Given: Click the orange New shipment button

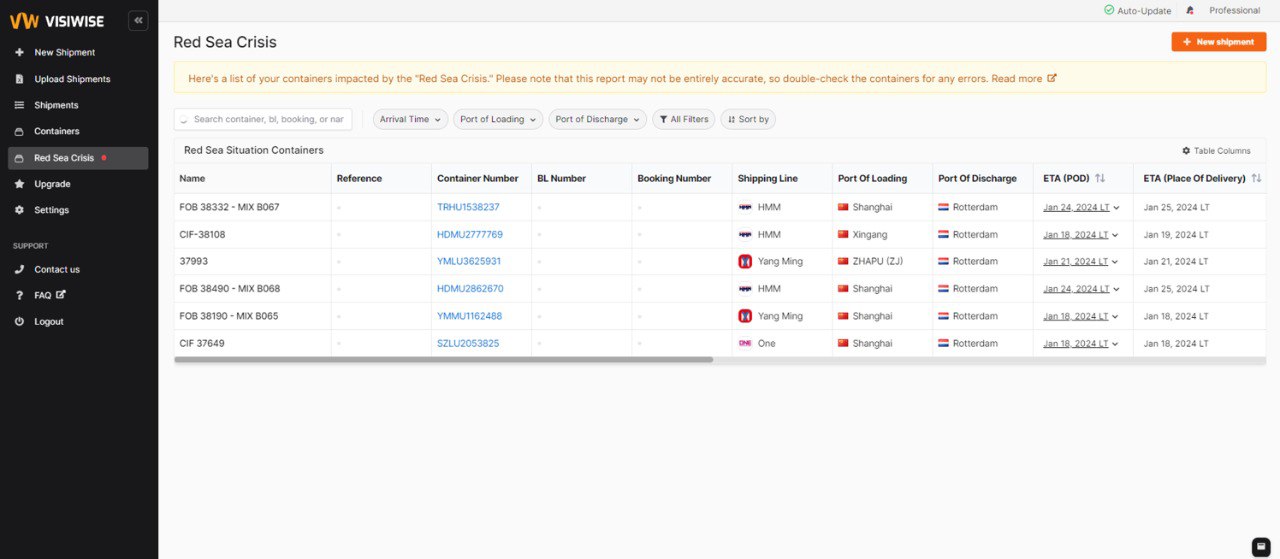Looking at the screenshot, I should pyautogui.click(x=1218, y=42).
